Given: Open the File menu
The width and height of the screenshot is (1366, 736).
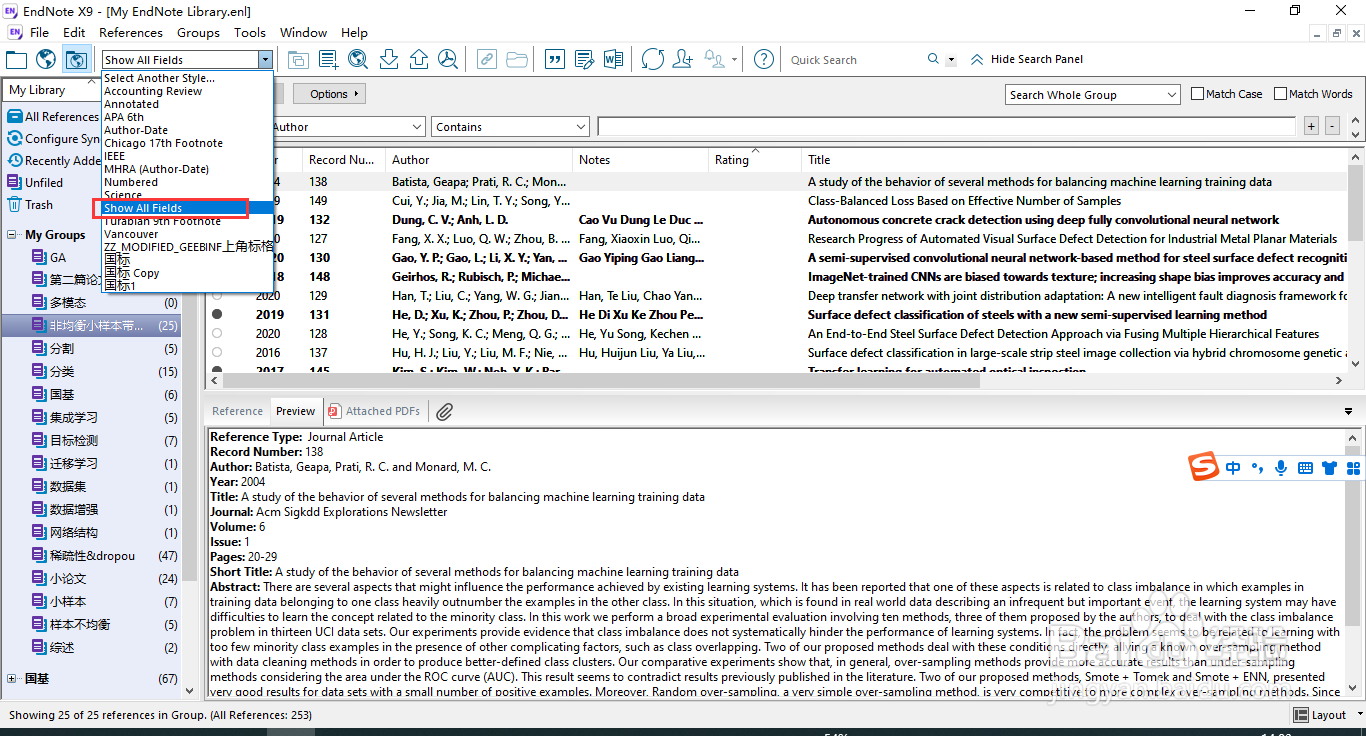Looking at the screenshot, I should (39, 33).
